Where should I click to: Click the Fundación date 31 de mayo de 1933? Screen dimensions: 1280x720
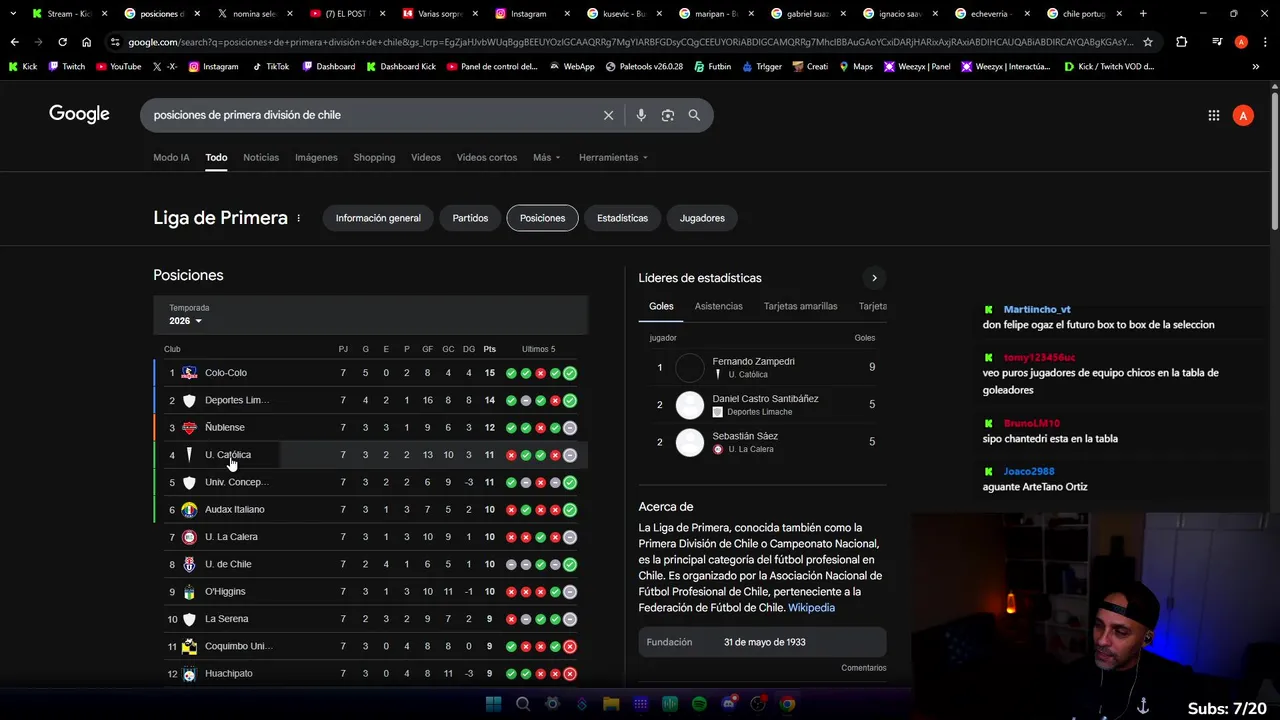(765, 642)
